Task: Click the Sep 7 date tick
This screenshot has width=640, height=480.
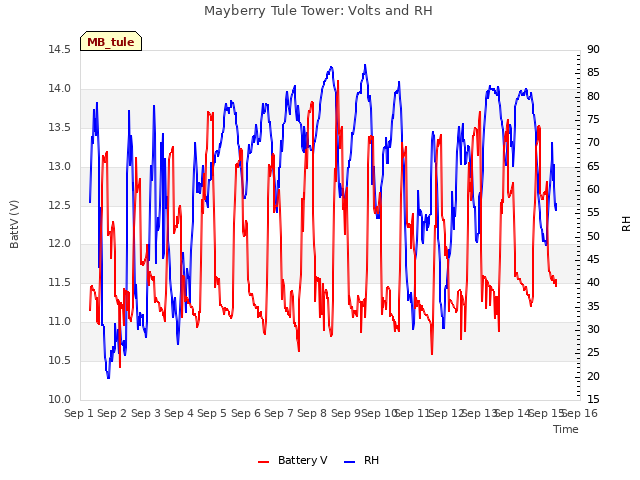Action: [279, 413]
